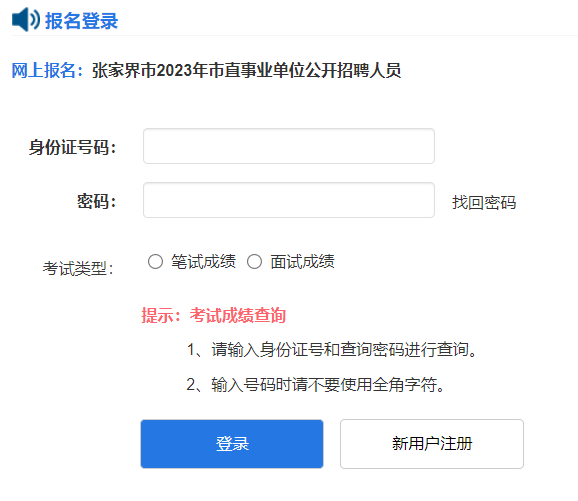Image resolution: width=578 pixels, height=501 pixels.
Task: Click hint line about 身份证号和查询密码
Action: point(332,349)
